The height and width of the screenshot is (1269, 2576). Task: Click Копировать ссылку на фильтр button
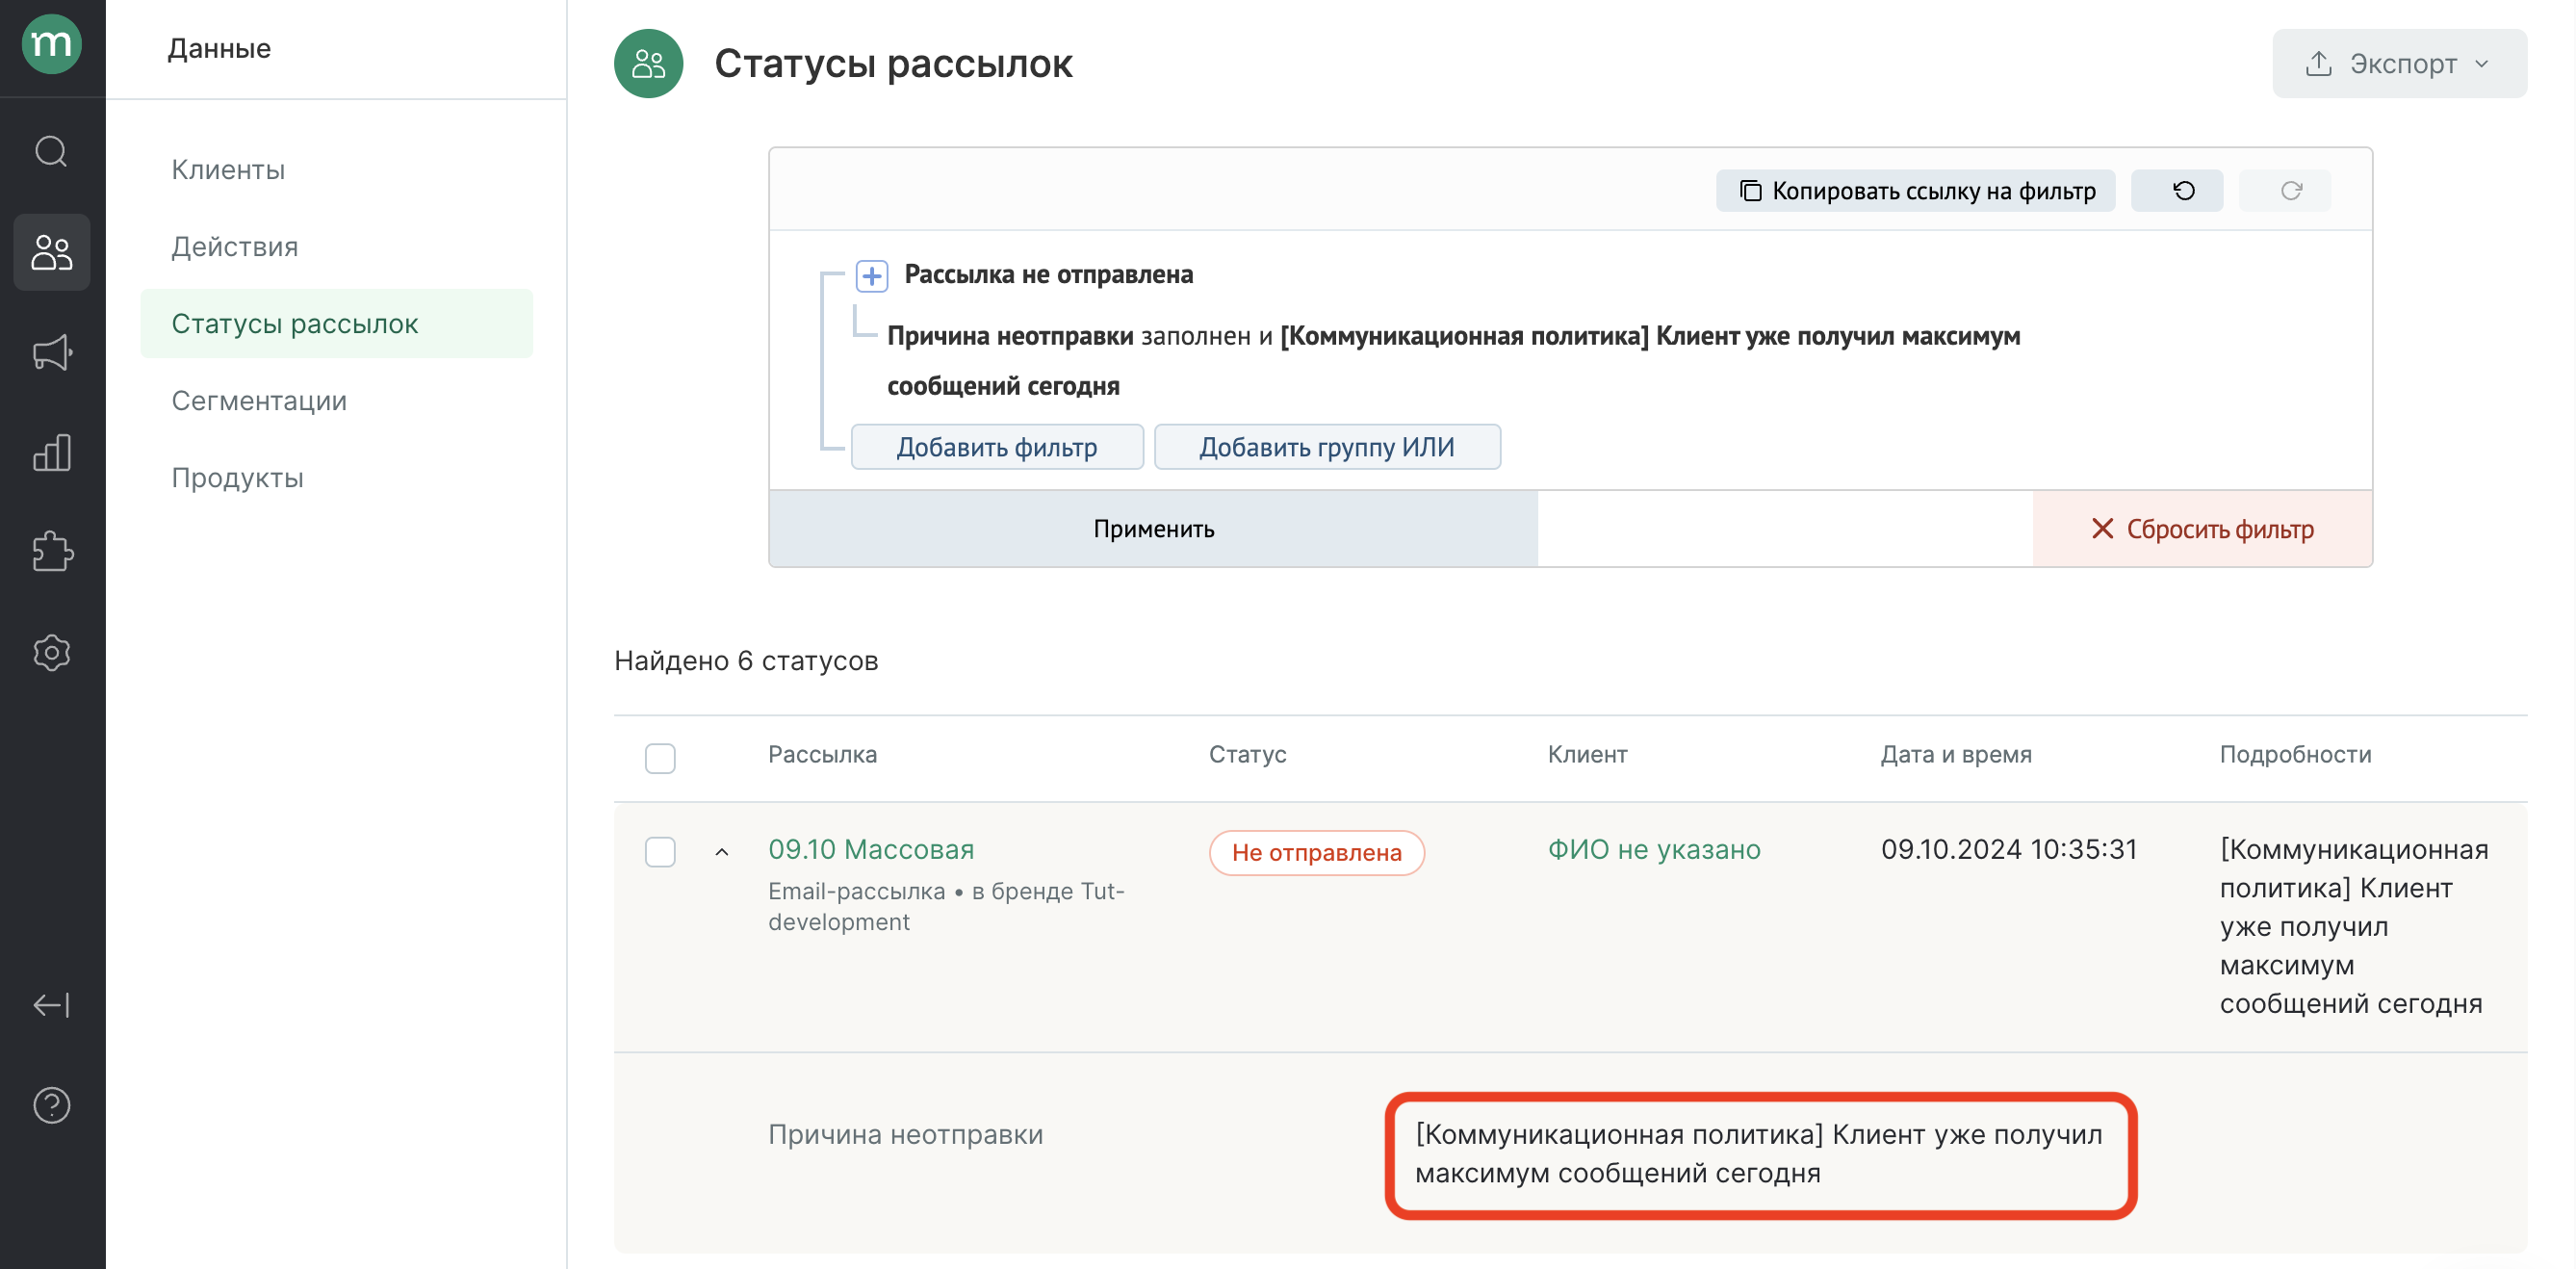(1915, 190)
